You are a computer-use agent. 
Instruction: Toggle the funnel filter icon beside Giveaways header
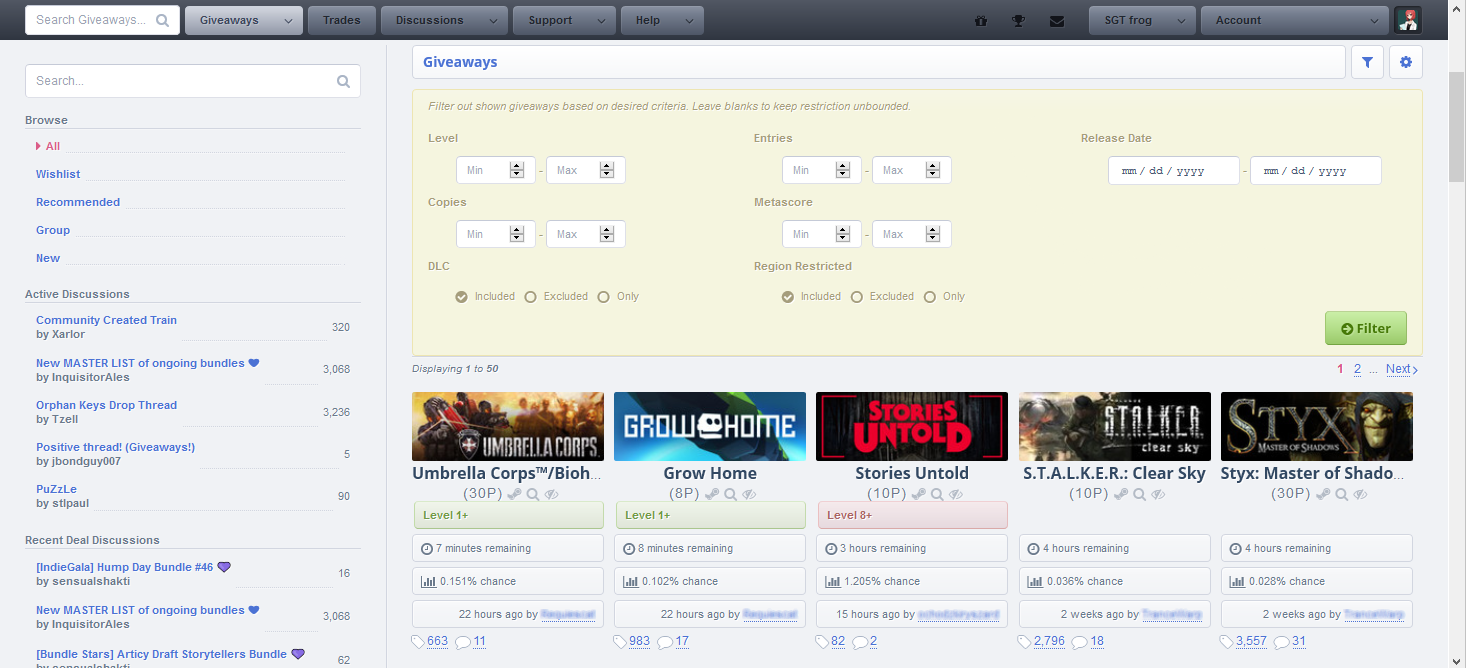pyautogui.click(x=1367, y=62)
